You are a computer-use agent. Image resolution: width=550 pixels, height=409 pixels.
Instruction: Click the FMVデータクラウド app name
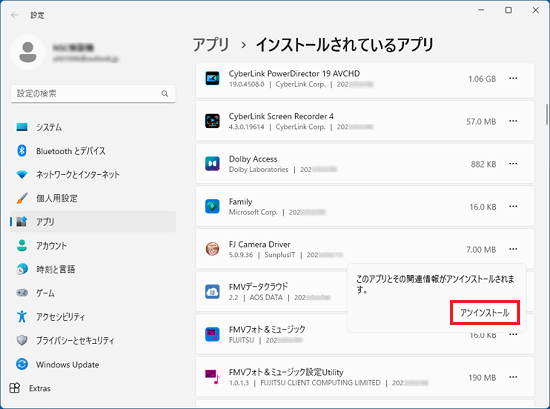(x=259, y=287)
